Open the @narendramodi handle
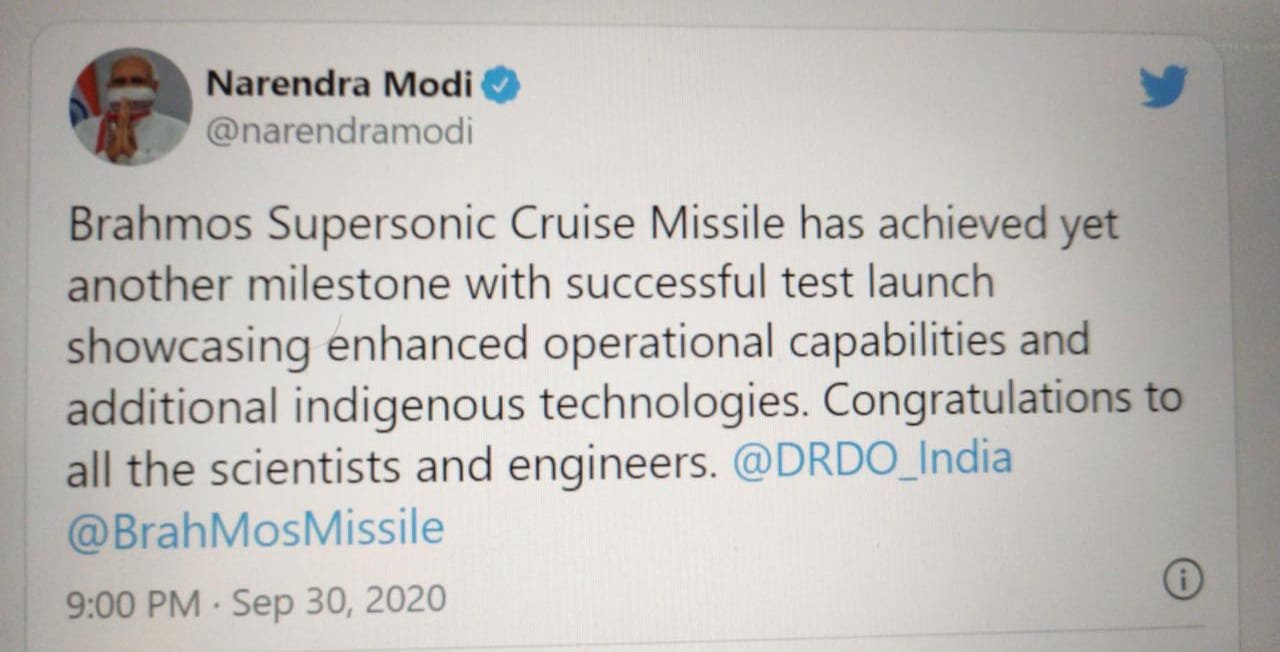The height and width of the screenshot is (652, 1280). point(338,132)
